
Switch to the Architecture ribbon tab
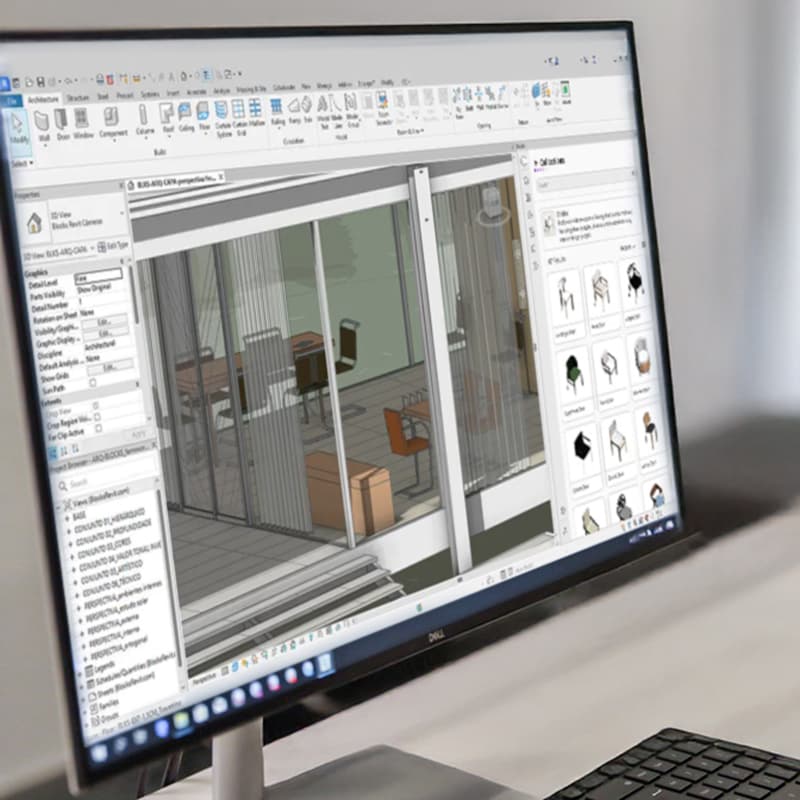(43, 99)
